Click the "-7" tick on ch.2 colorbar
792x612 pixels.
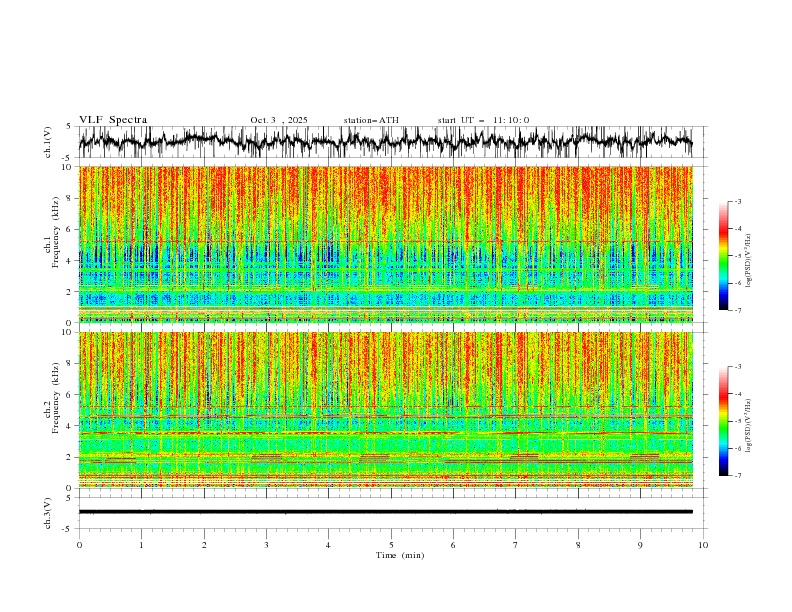coord(737,476)
